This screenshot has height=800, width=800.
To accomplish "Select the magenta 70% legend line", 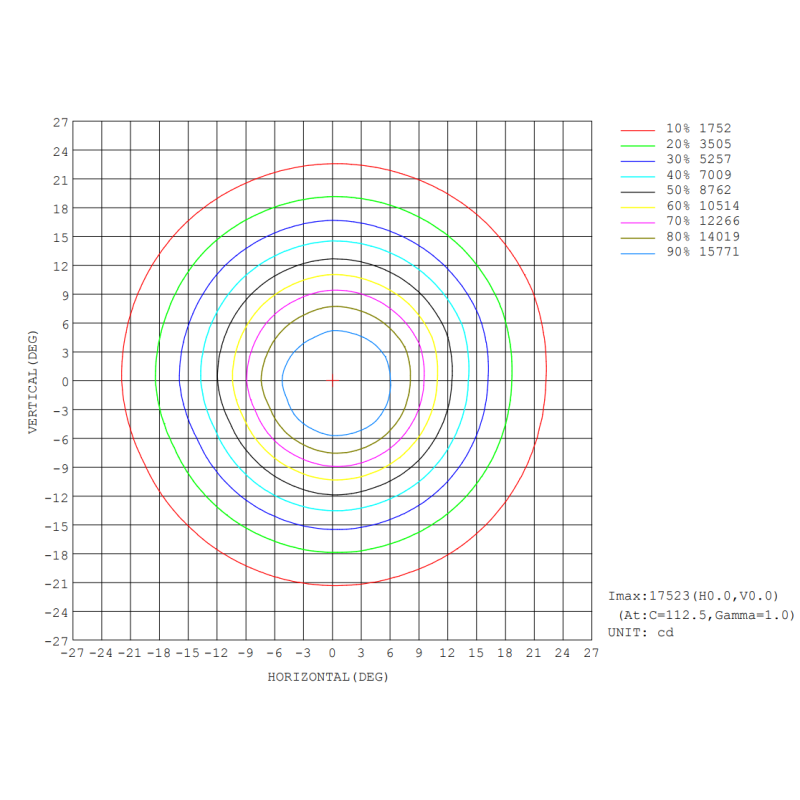I will click(638, 222).
